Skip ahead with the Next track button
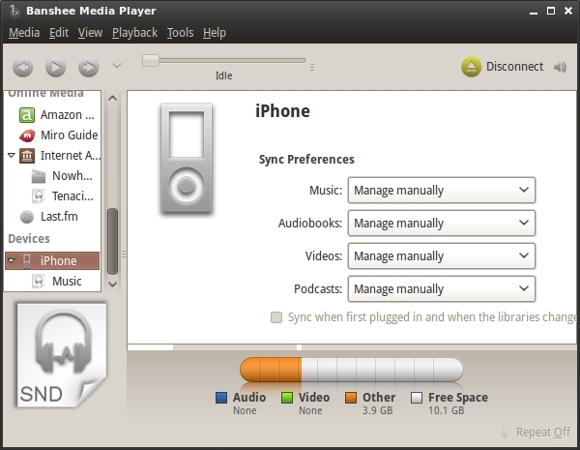 pos(88,67)
